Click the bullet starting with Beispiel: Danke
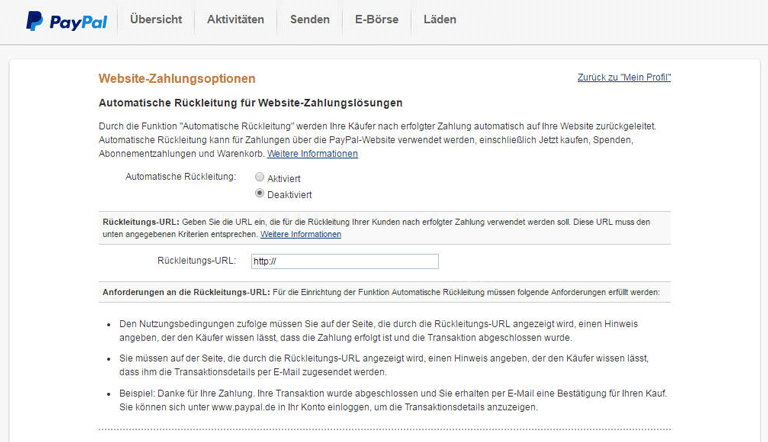 pyautogui.click(x=393, y=400)
